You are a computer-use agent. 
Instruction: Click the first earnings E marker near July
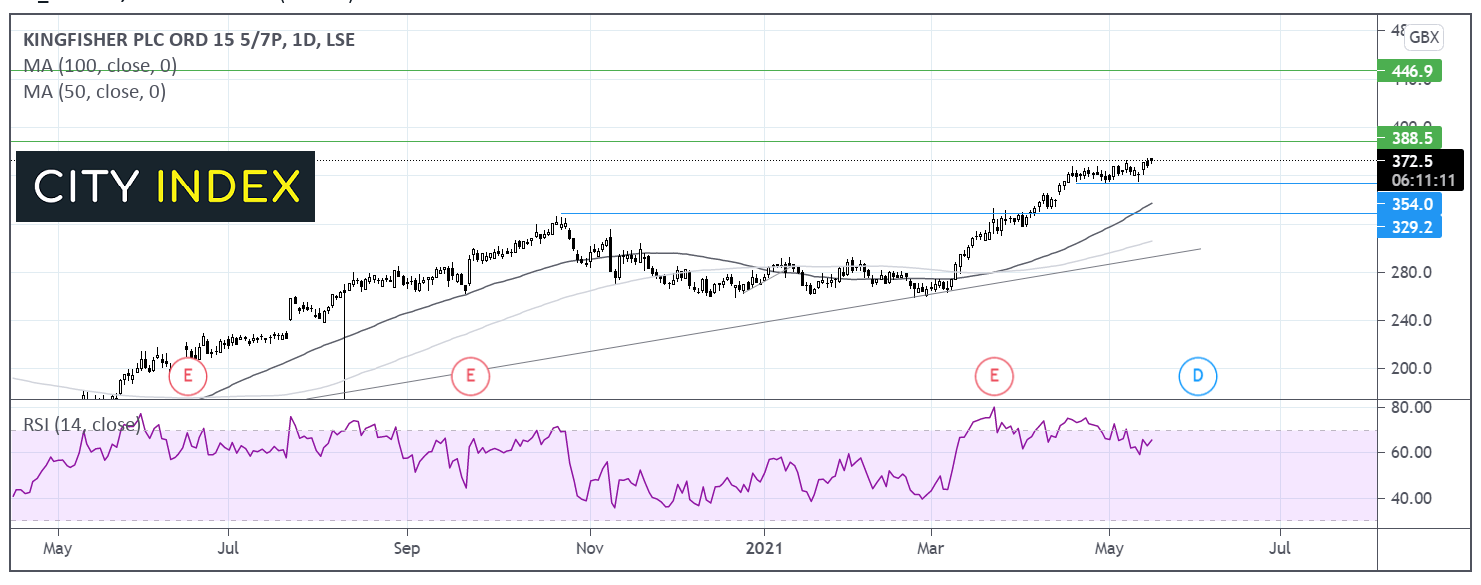[187, 376]
